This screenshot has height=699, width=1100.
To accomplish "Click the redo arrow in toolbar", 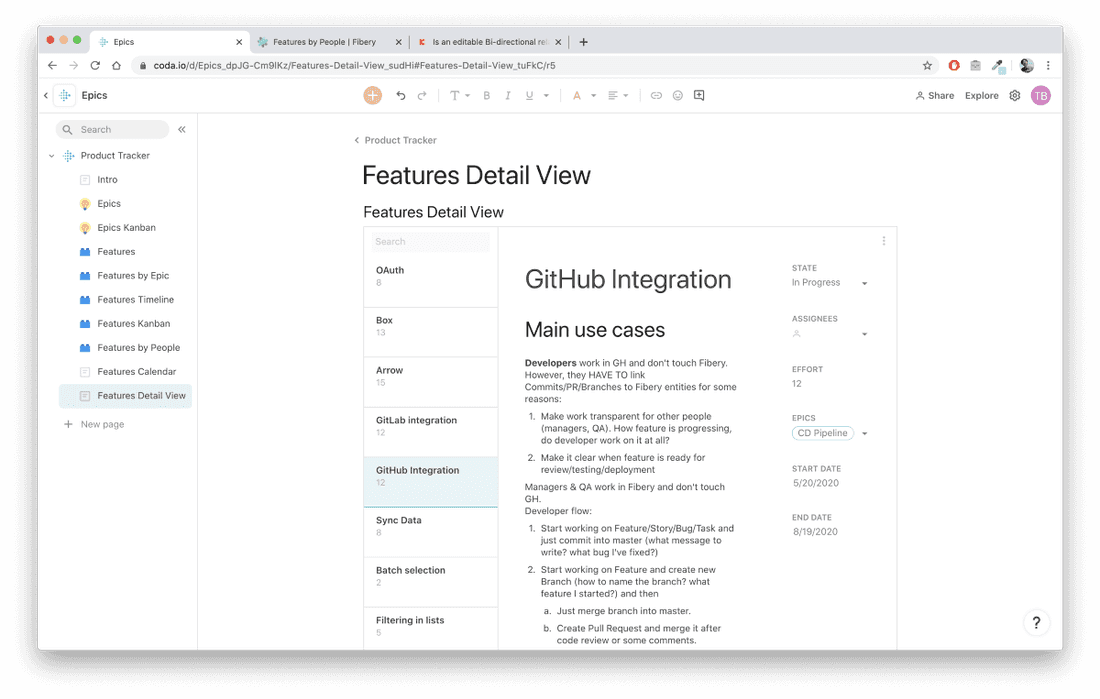I will (422, 96).
